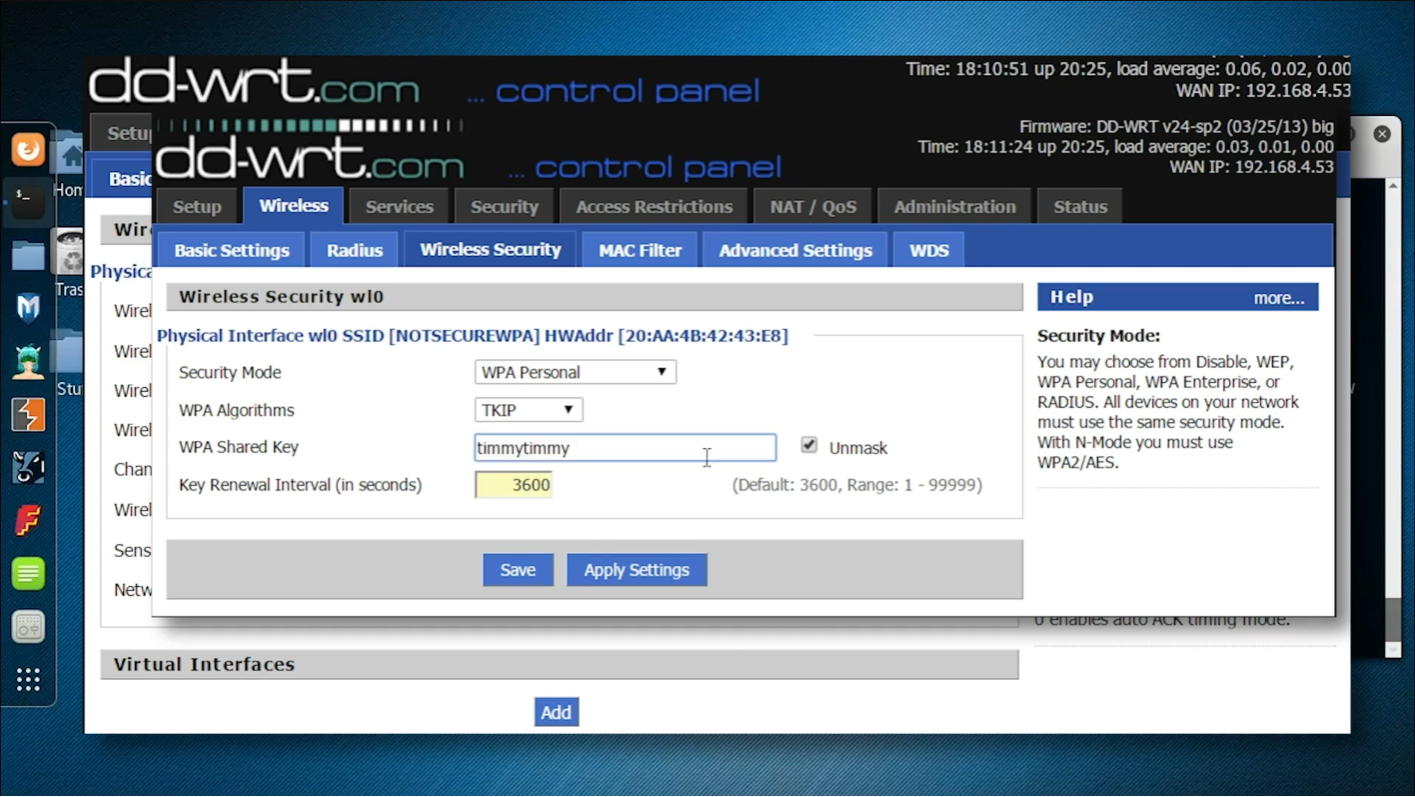
Task: Click the 'Time: 18:11:24' status line
Action: [x=1126, y=147]
